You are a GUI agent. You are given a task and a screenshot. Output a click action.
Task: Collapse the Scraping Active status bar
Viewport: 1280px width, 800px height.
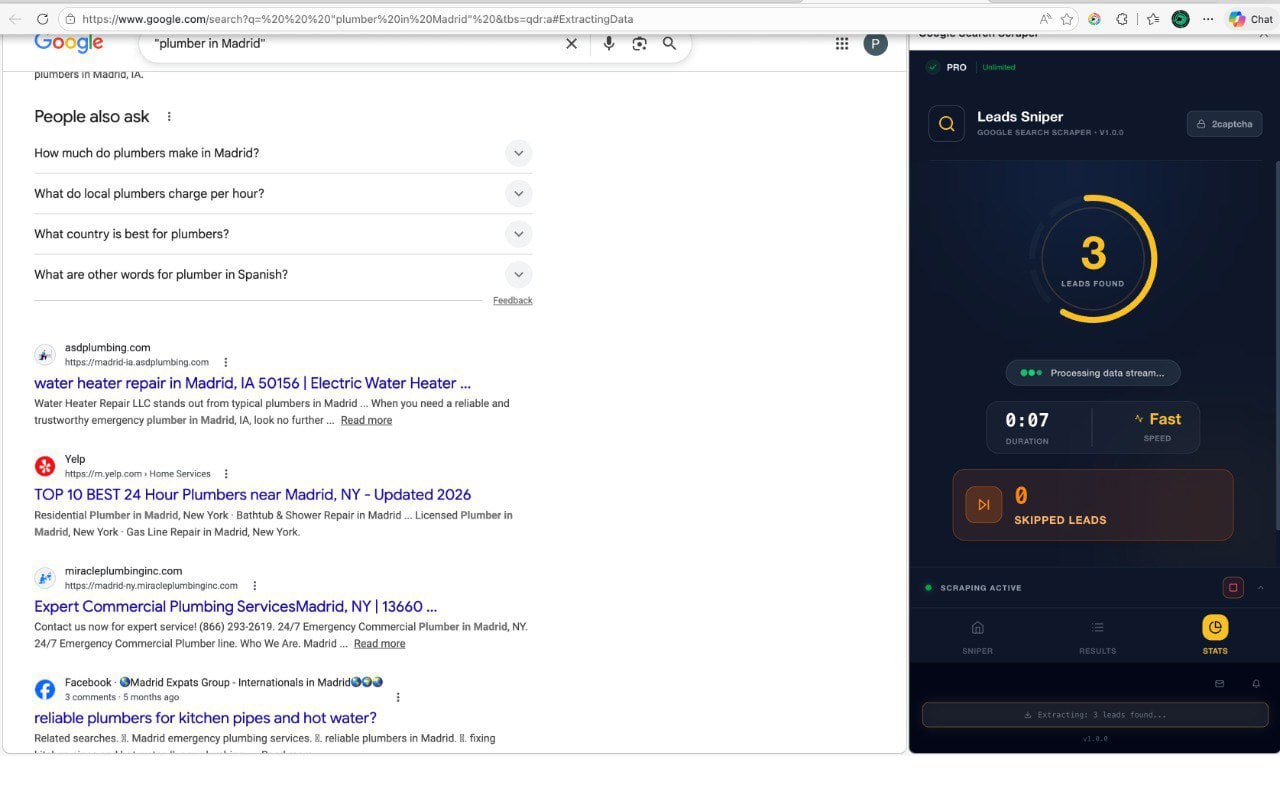click(1261, 588)
